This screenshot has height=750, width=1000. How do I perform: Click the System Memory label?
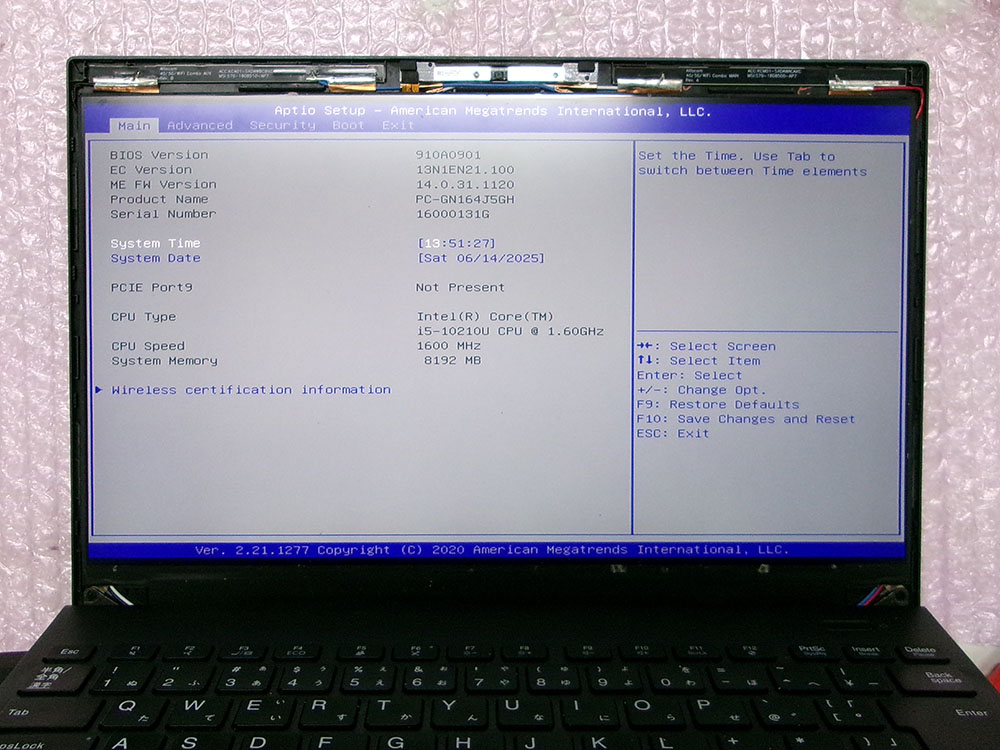coord(164,361)
